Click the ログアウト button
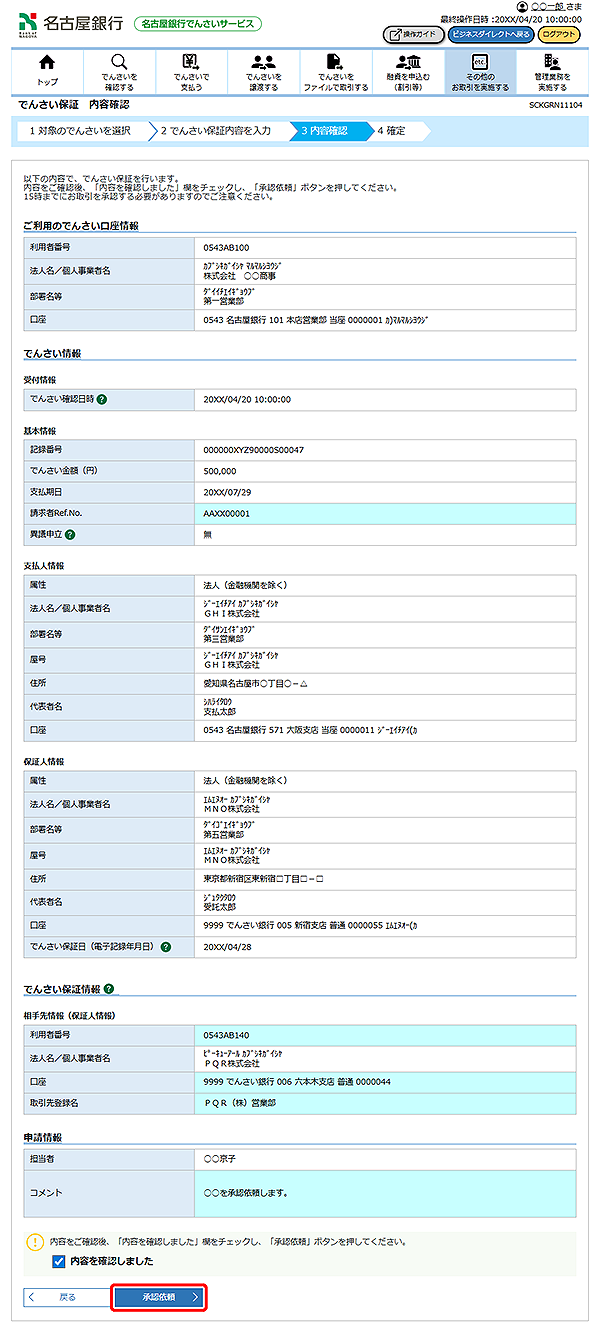Image resolution: width=600 pixels, height=1327 pixels. [x=558, y=35]
